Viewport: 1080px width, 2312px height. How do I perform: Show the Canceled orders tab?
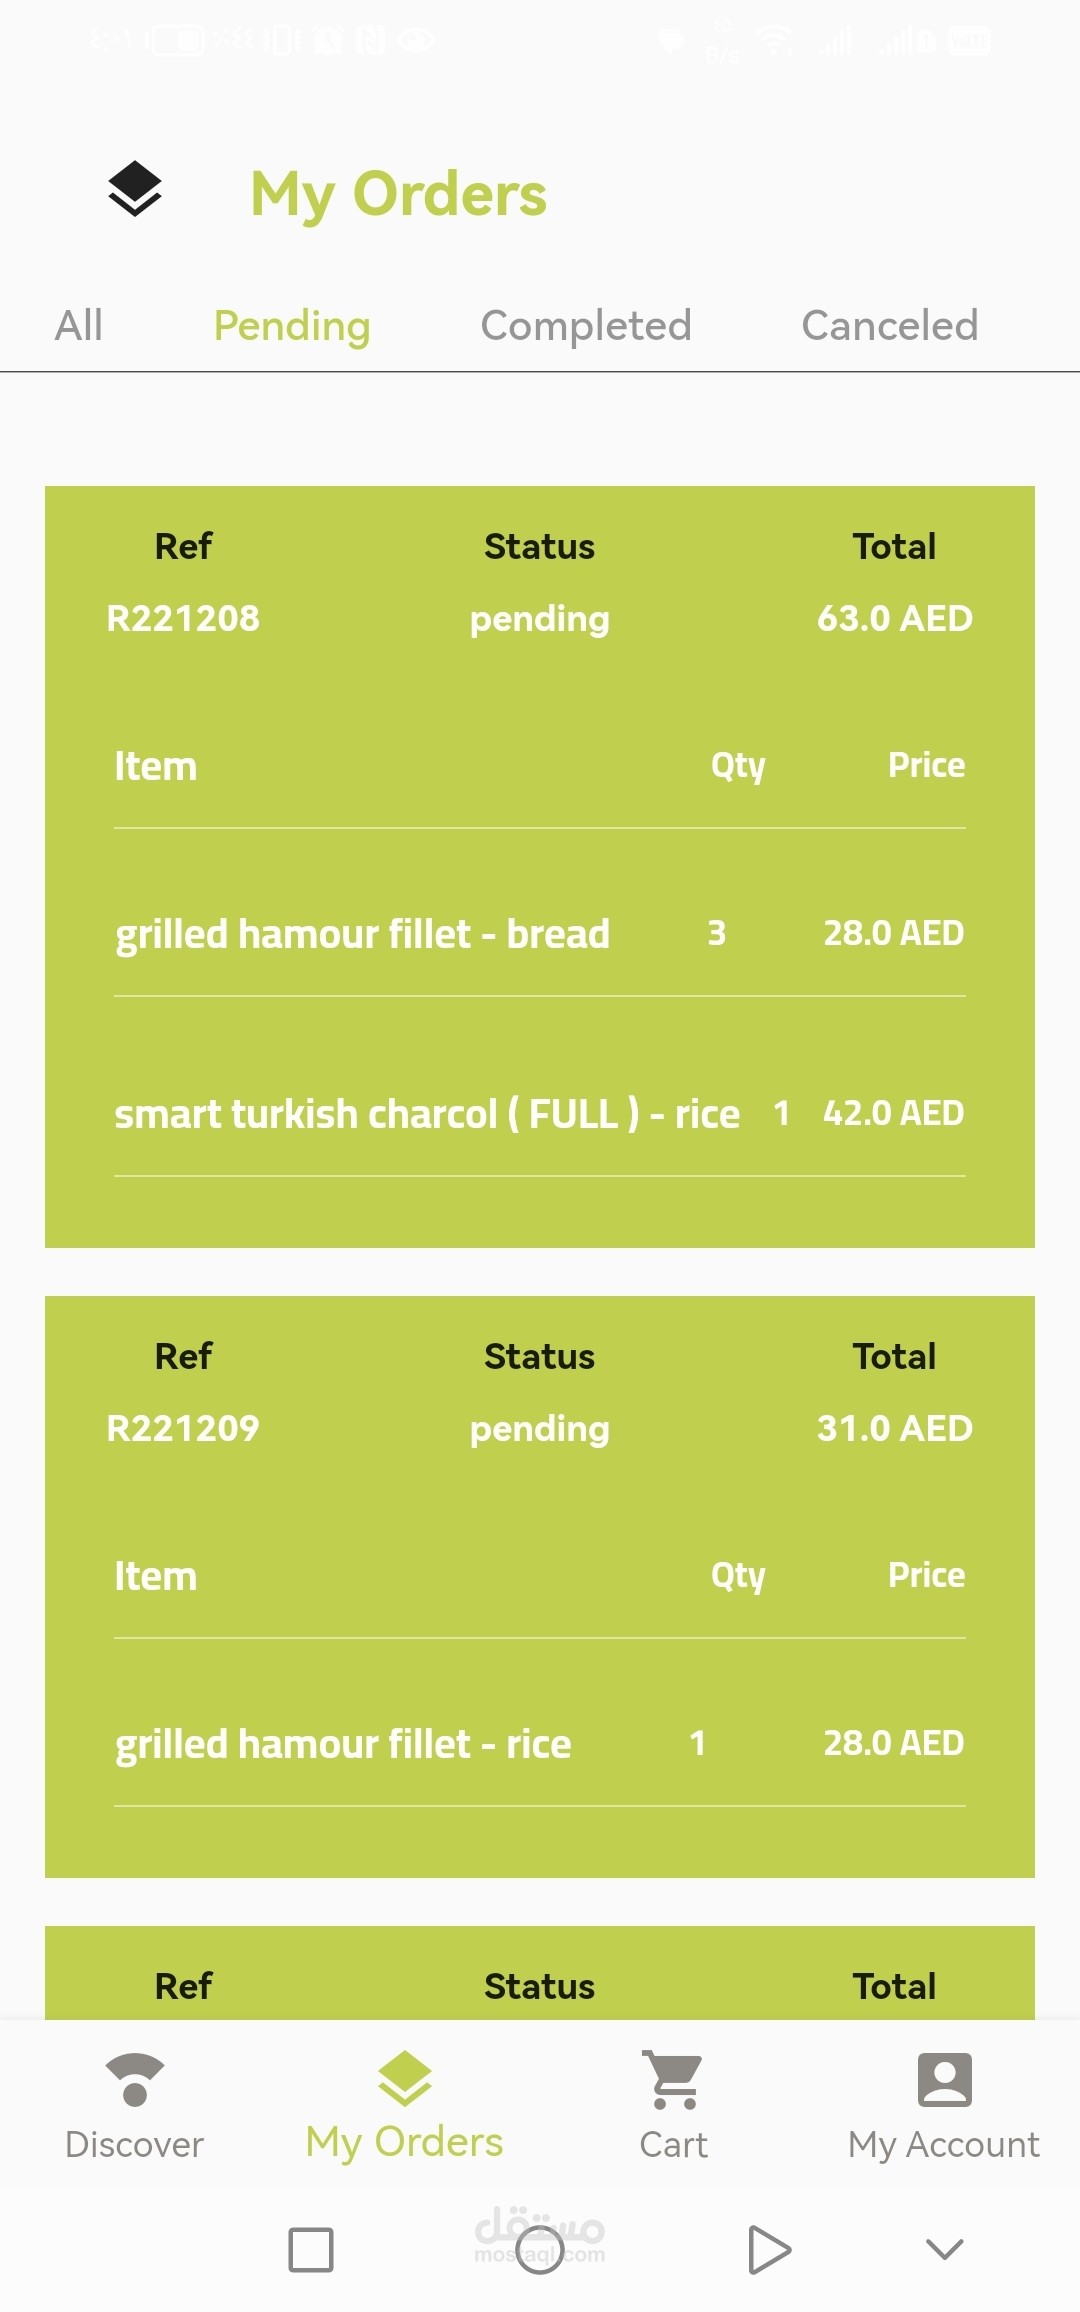(889, 326)
